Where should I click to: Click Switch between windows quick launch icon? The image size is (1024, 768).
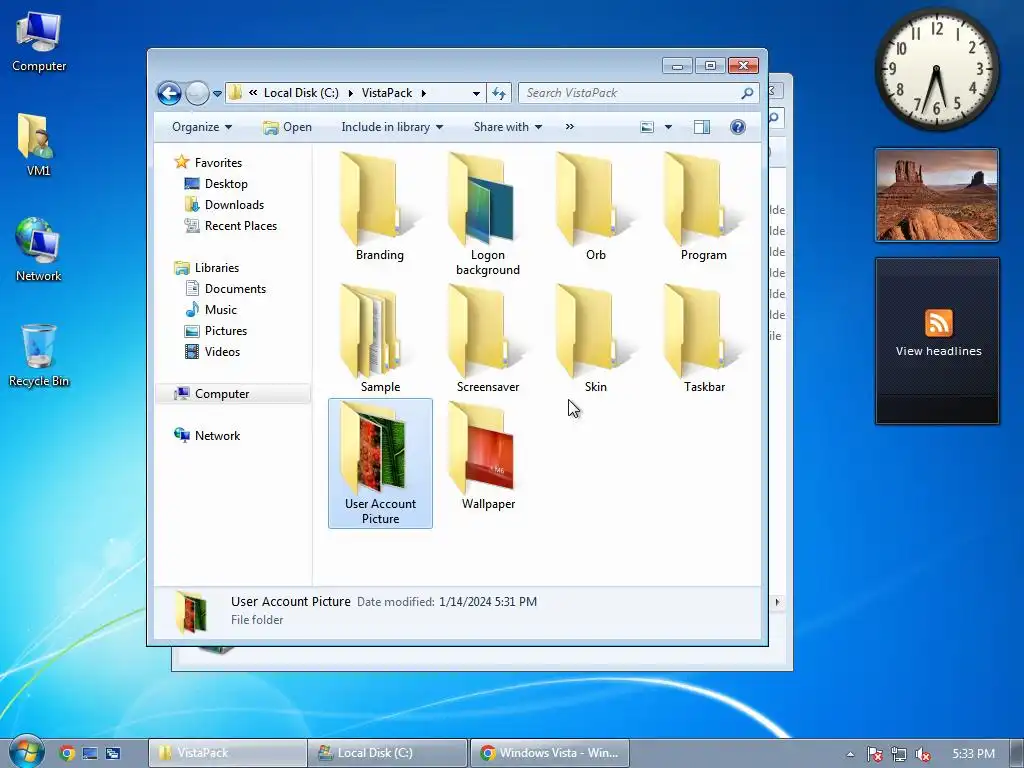coord(113,753)
